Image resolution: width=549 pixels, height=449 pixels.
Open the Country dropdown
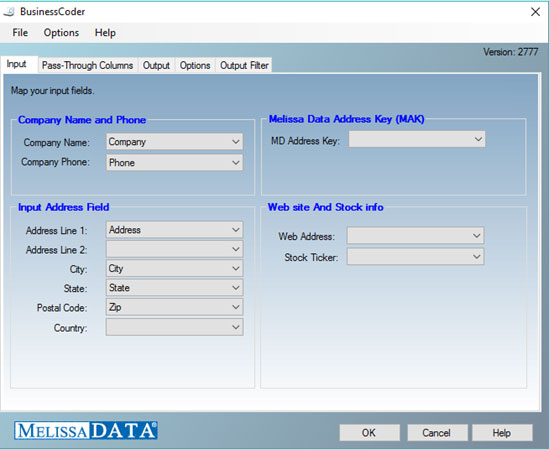point(174,327)
